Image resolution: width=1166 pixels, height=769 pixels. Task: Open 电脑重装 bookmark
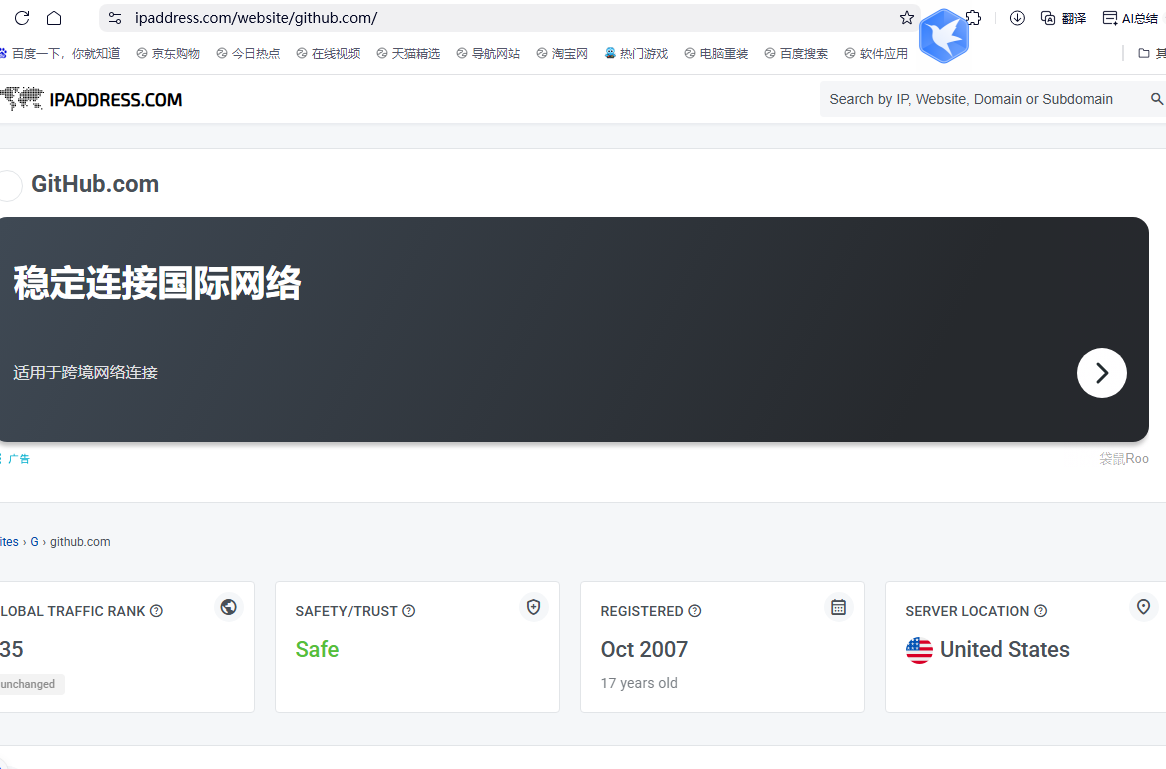(716, 54)
